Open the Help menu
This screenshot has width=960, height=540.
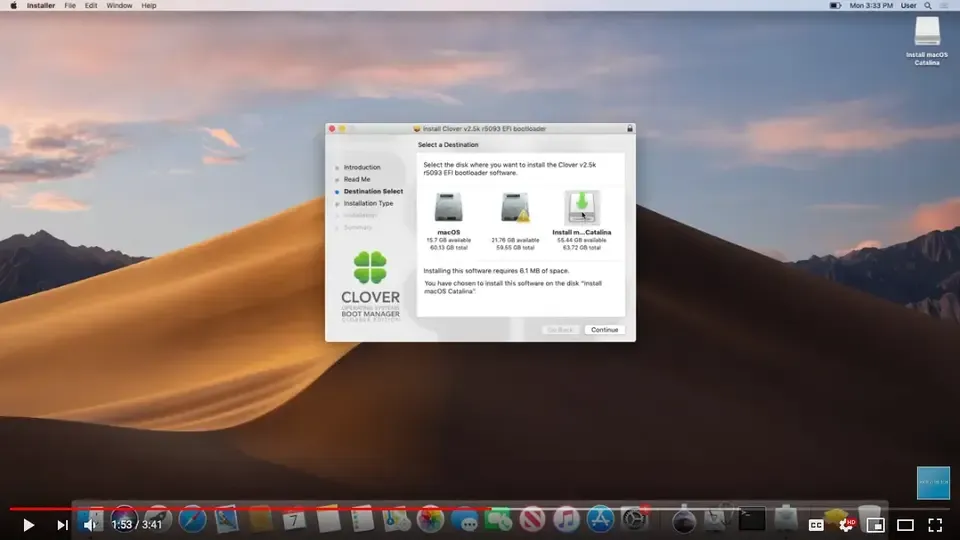tap(149, 6)
